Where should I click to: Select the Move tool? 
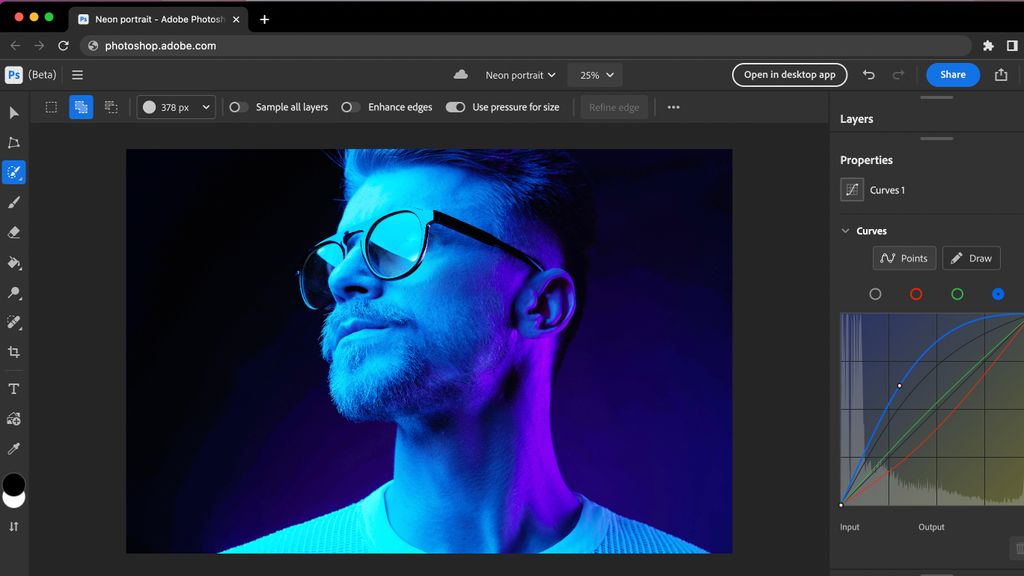14,113
